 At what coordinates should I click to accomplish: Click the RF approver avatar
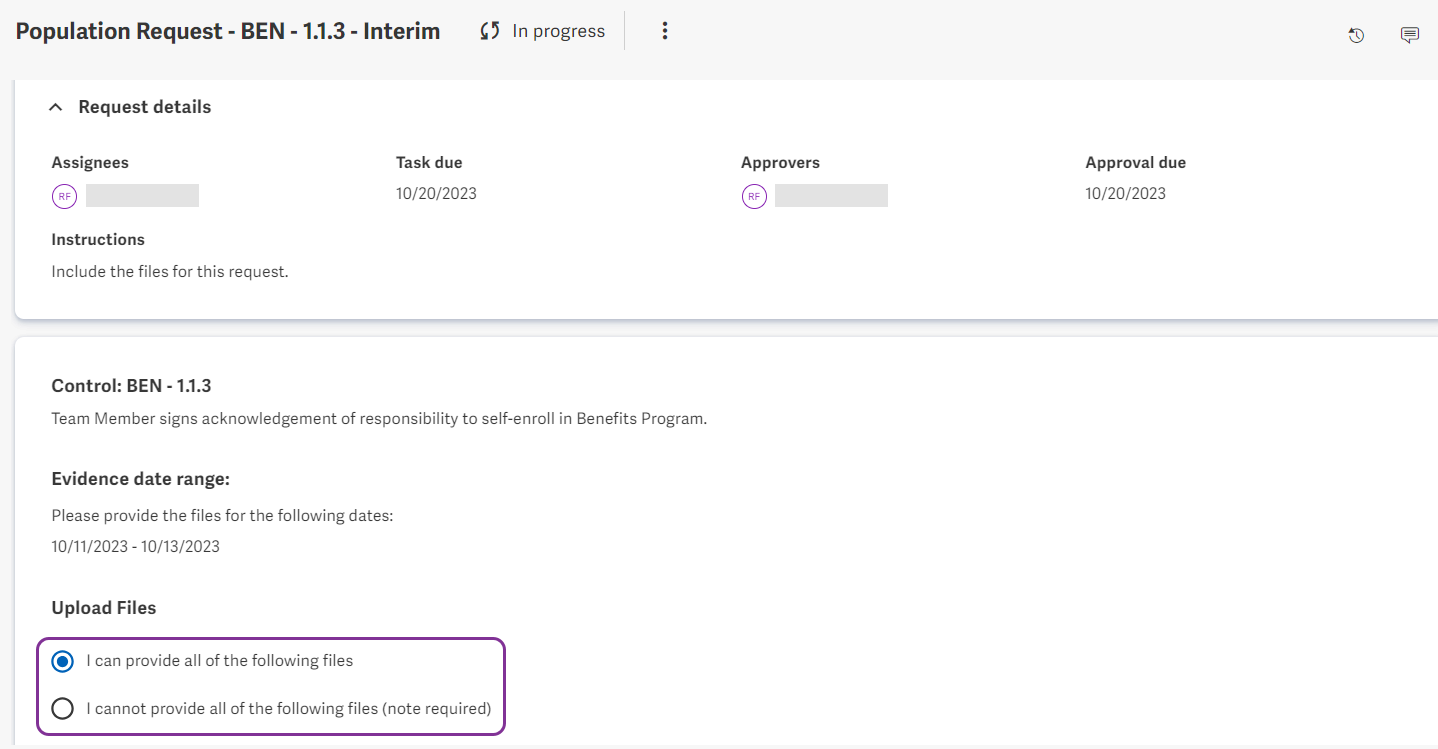(754, 196)
